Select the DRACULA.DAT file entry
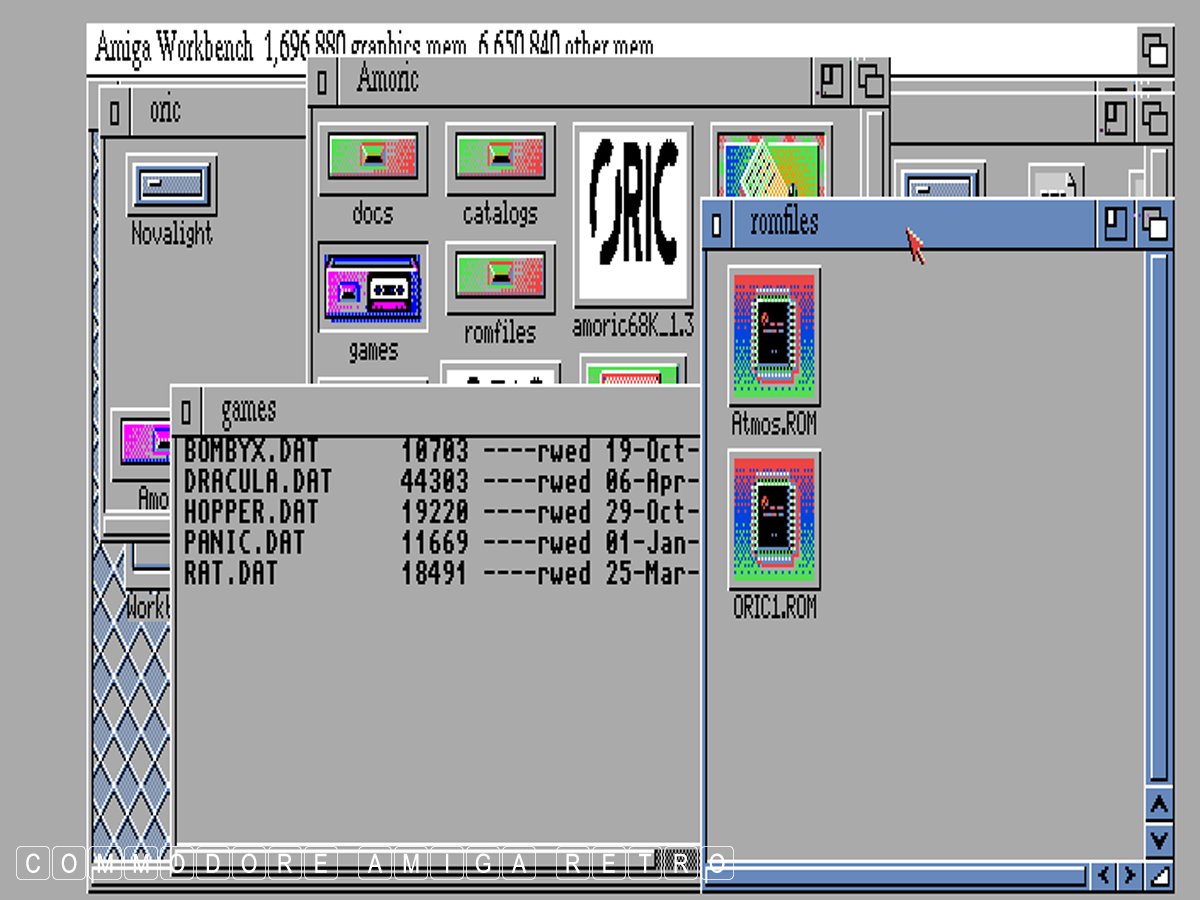 258,482
